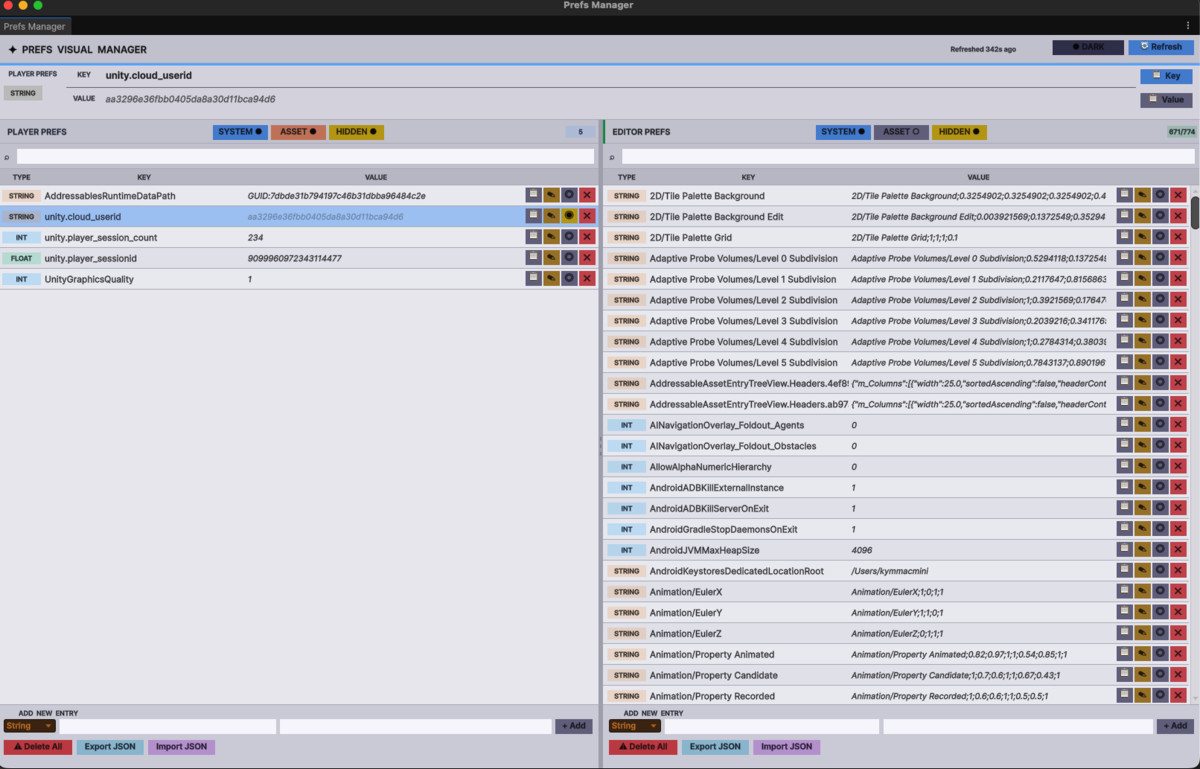Copy the AndroidJVMMaxHeapSize entry with its clipboard icon

pos(1125,550)
